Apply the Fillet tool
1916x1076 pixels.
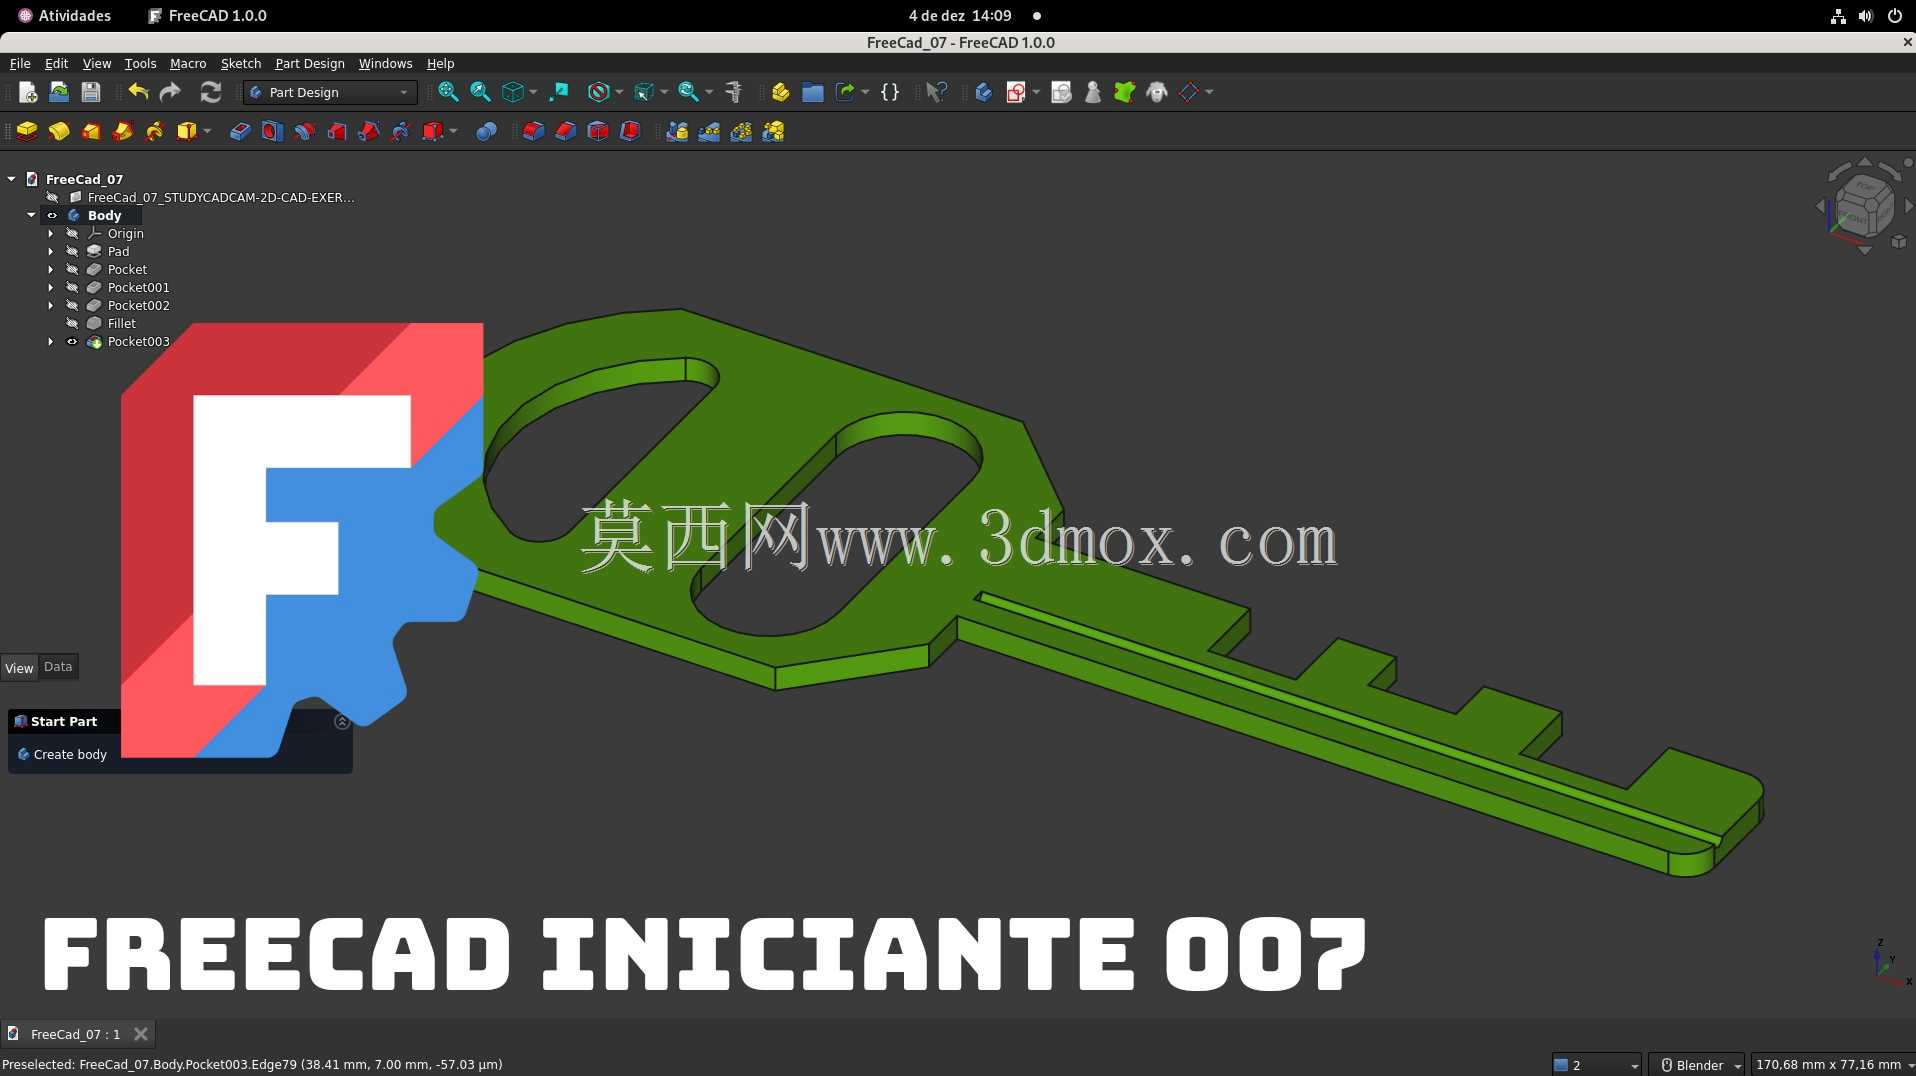pos(533,131)
